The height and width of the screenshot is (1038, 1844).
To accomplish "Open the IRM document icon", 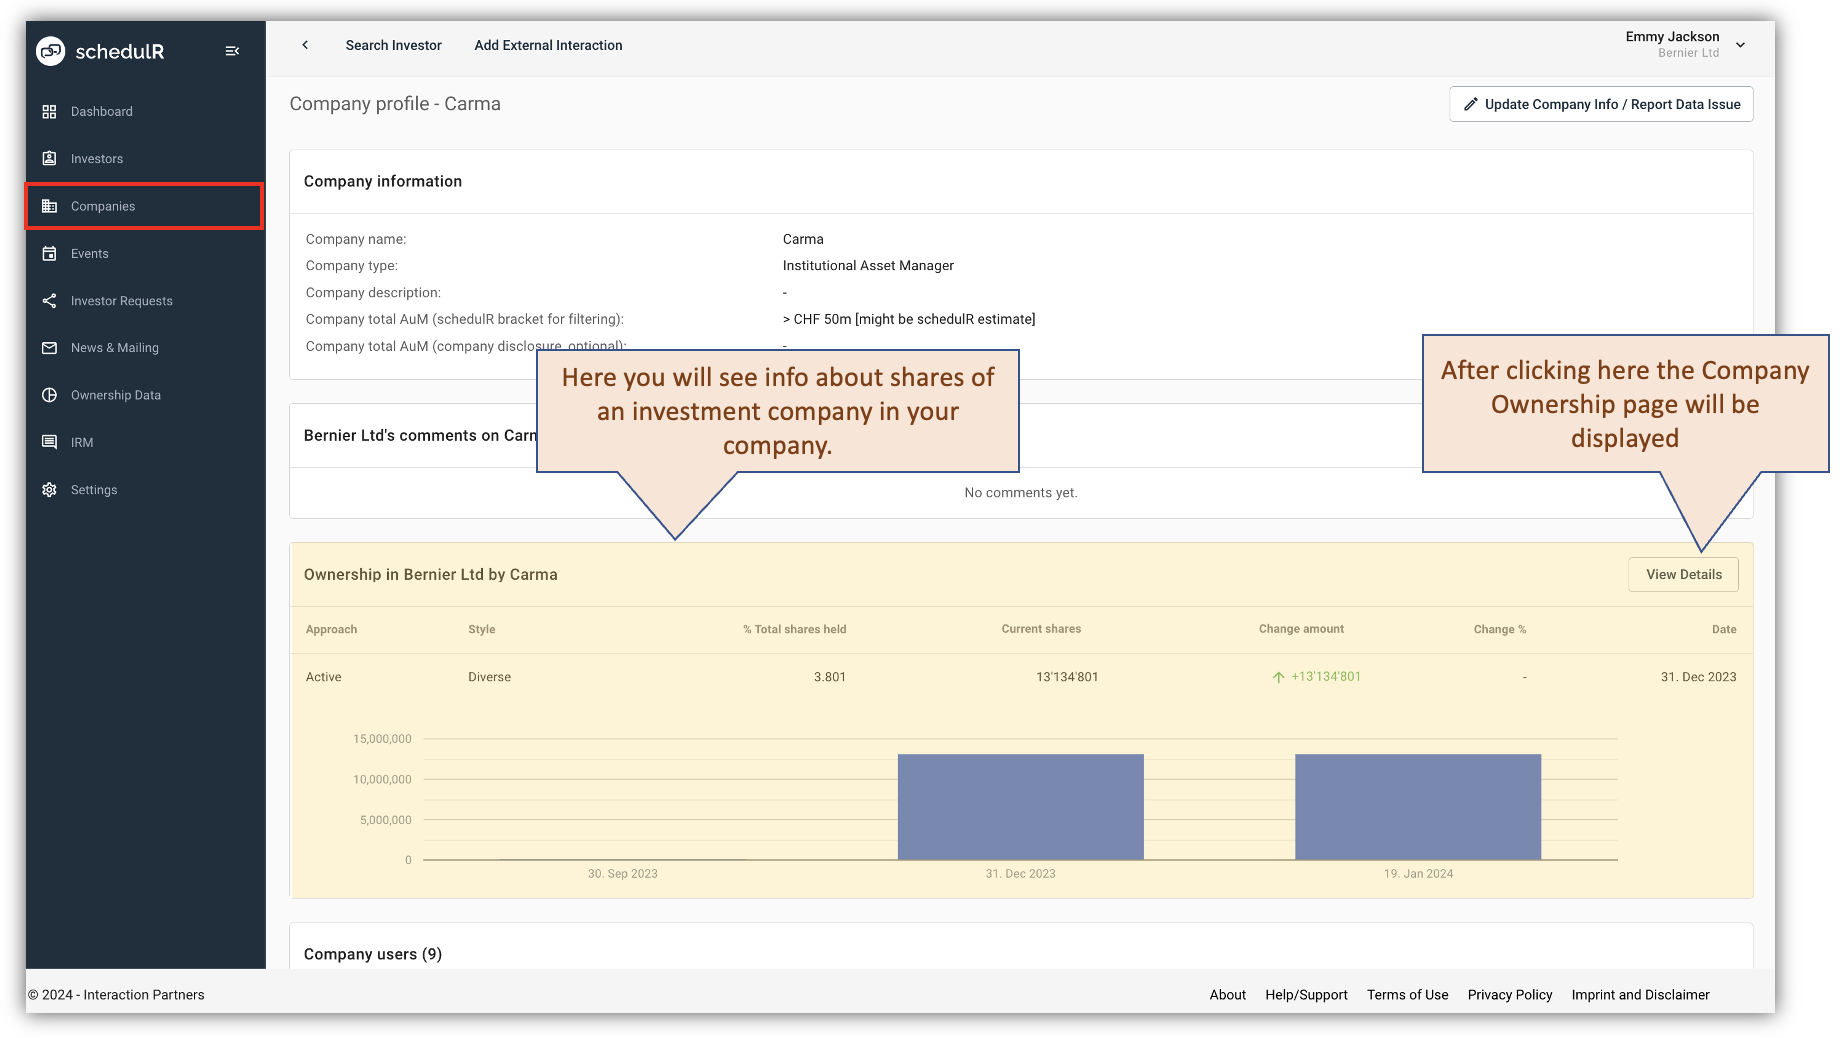I will (x=50, y=442).
